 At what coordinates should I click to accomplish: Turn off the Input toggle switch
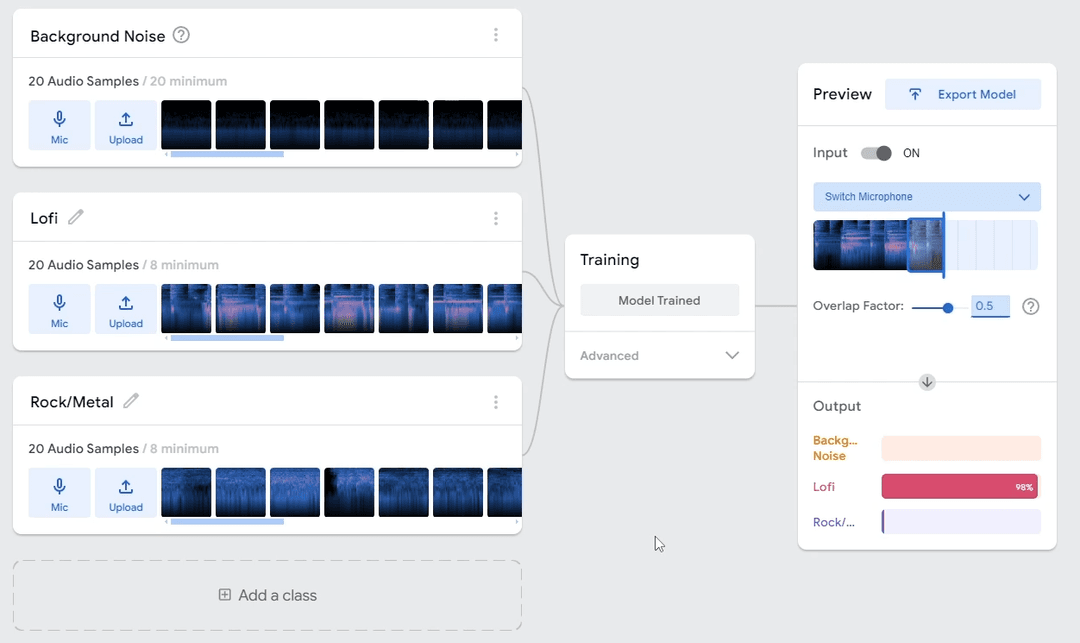(x=877, y=153)
